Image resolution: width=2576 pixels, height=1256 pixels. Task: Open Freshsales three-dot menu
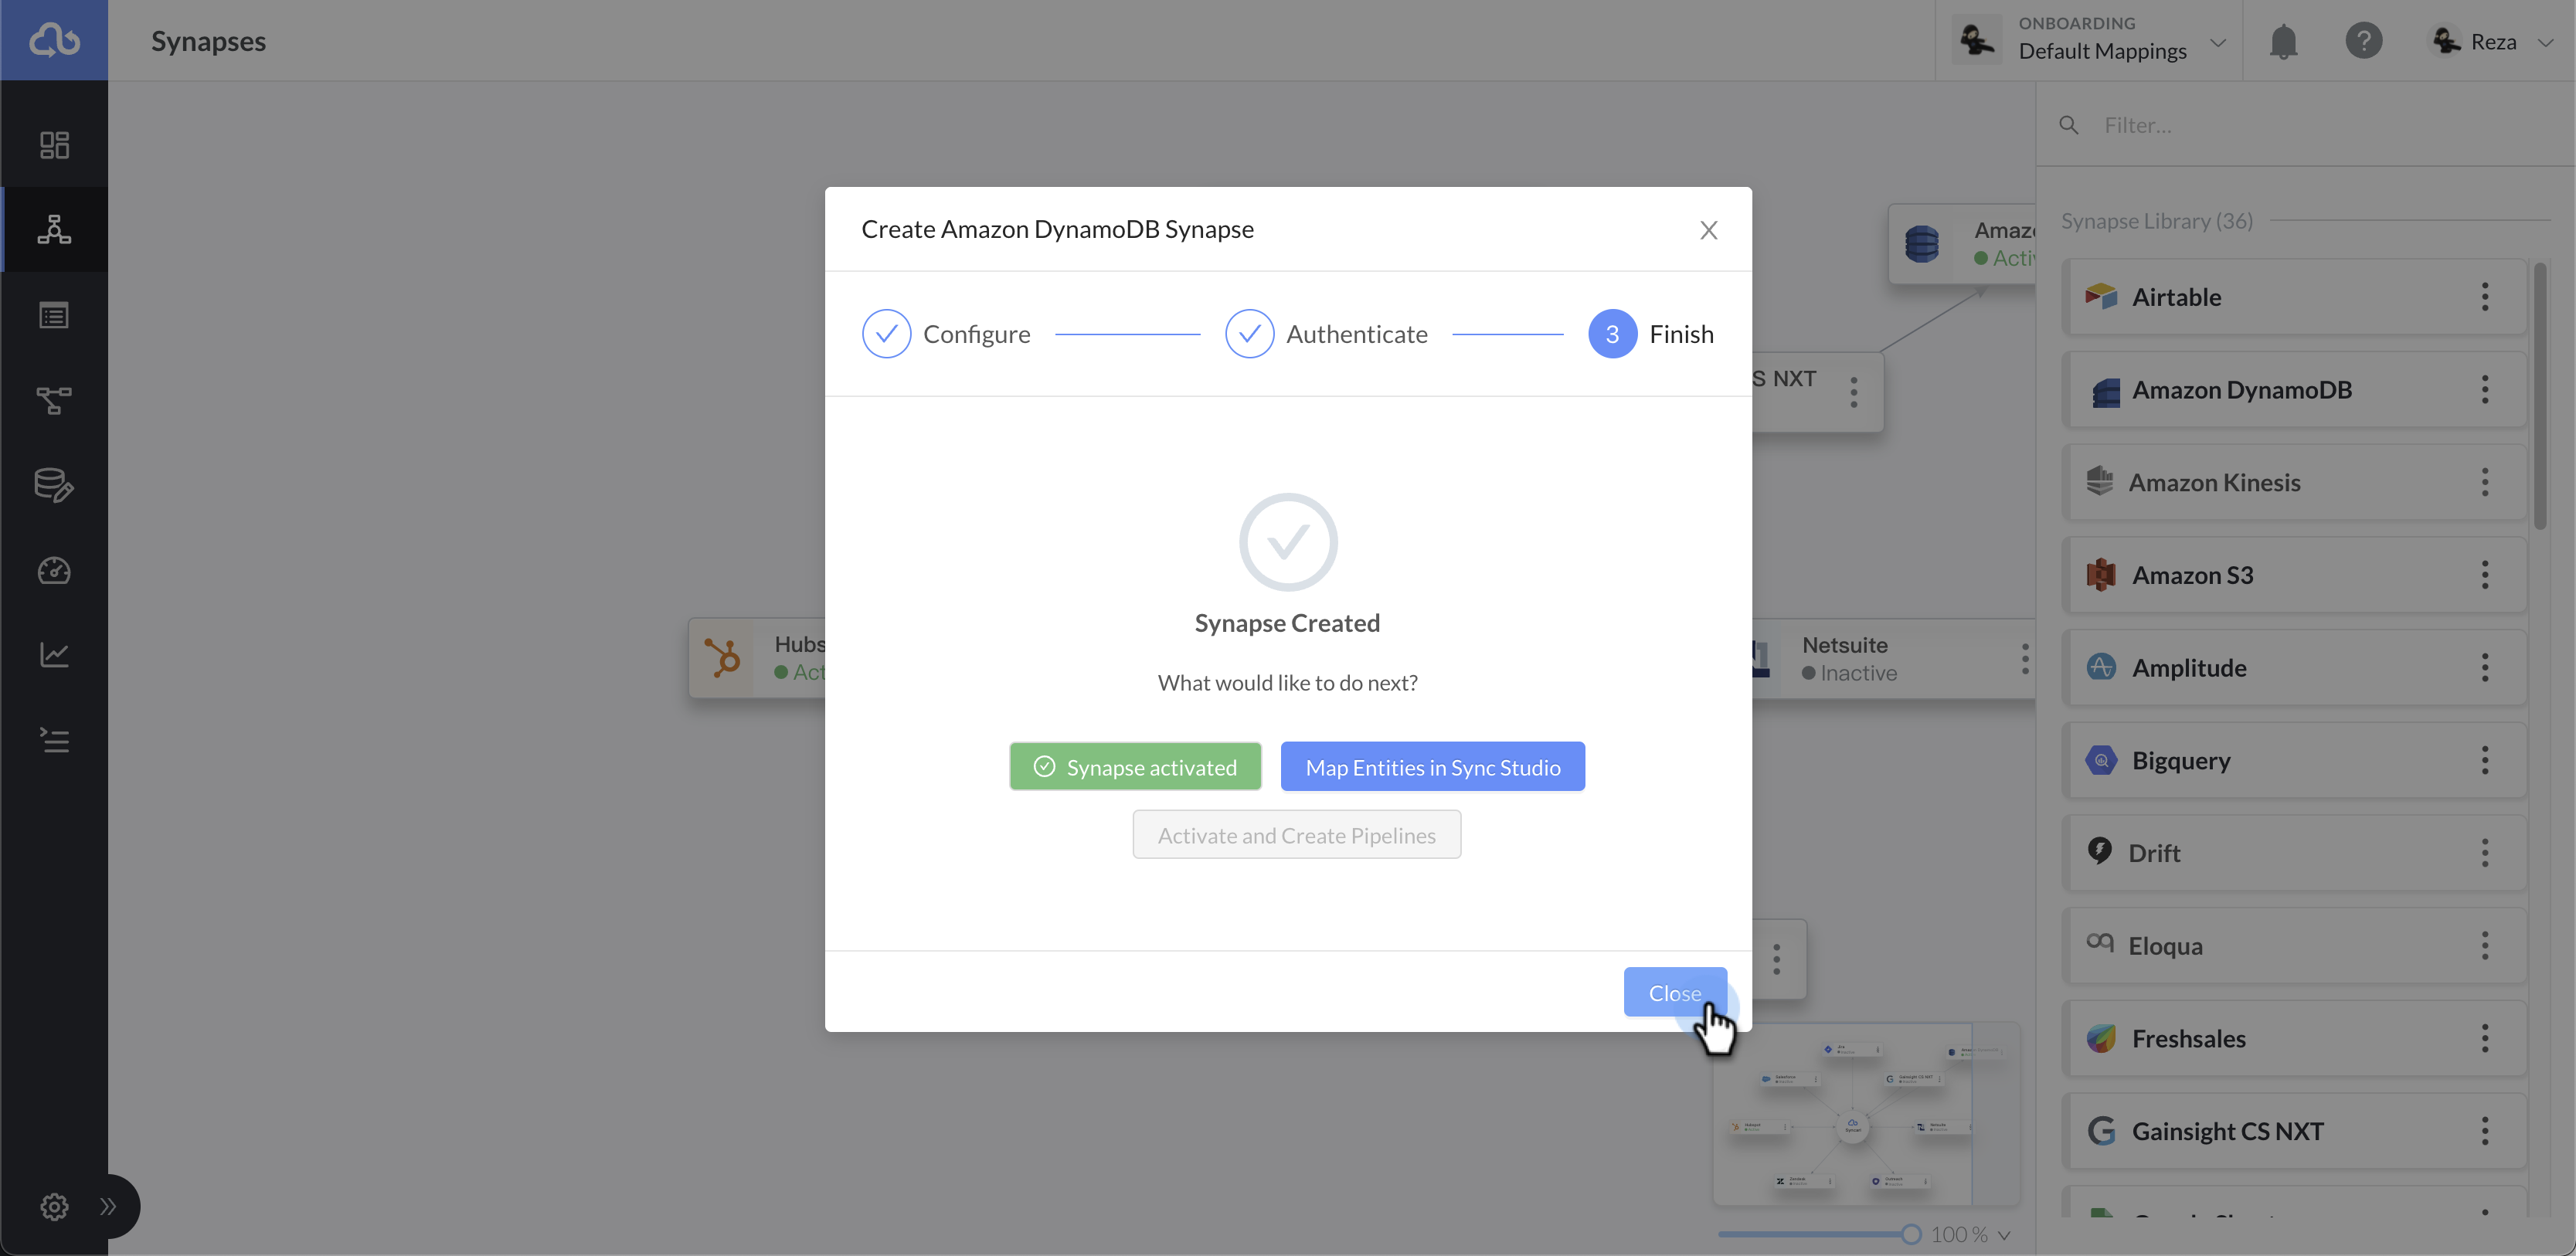coord(2484,1038)
